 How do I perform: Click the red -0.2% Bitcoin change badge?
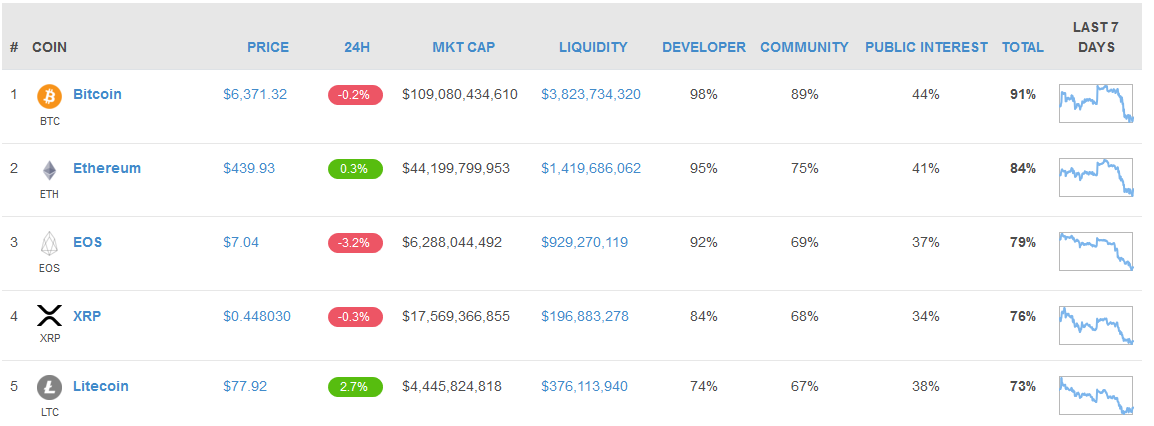point(355,95)
